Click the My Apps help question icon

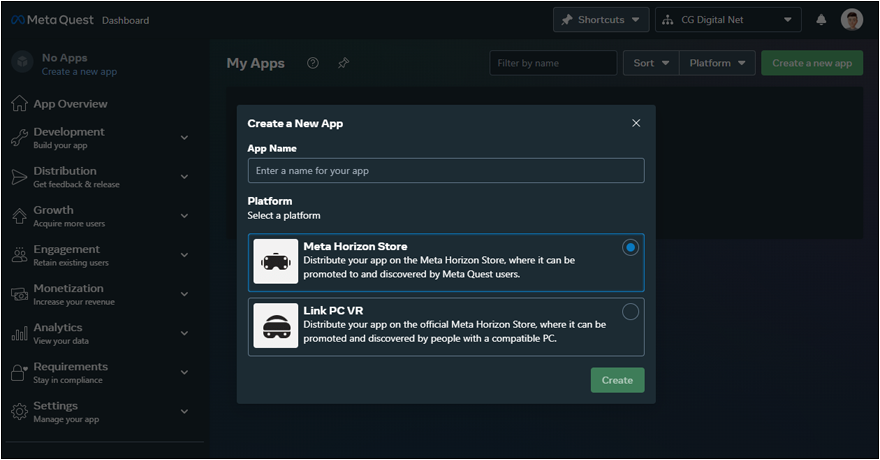tap(313, 63)
